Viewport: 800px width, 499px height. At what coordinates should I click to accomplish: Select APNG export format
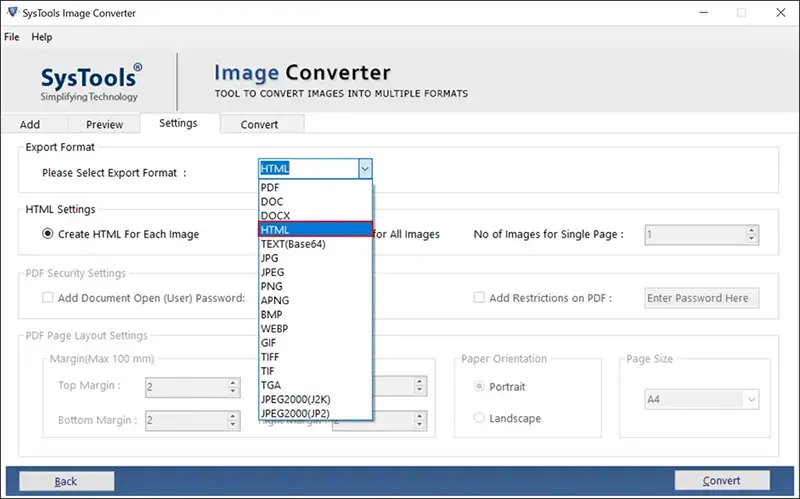click(315, 301)
